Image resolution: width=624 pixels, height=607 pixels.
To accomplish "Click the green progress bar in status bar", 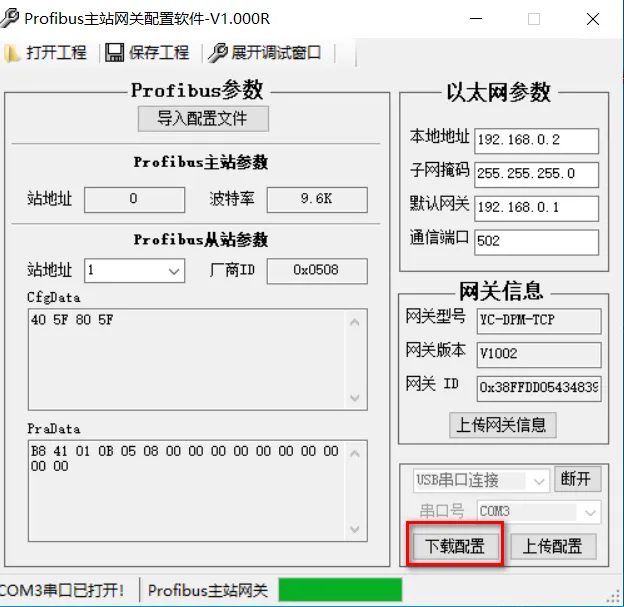I will pyautogui.click(x=340, y=590).
